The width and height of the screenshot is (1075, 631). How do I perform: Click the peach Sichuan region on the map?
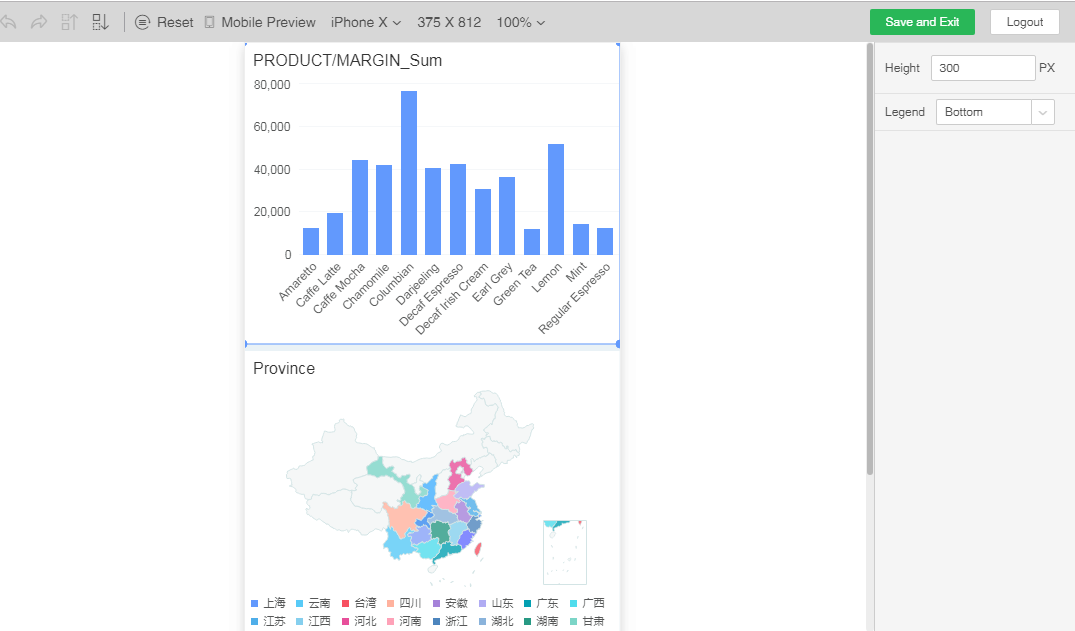(x=402, y=518)
